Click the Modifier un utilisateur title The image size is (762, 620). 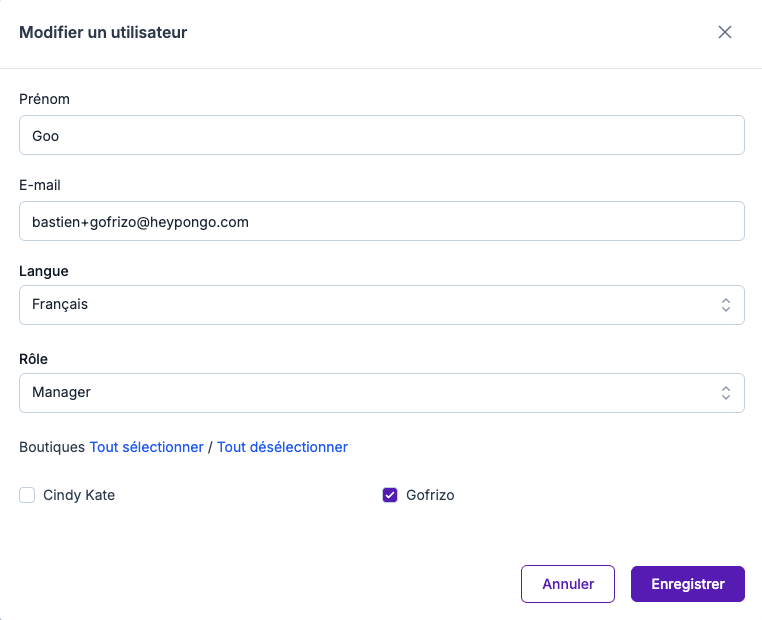pyautogui.click(x=103, y=32)
